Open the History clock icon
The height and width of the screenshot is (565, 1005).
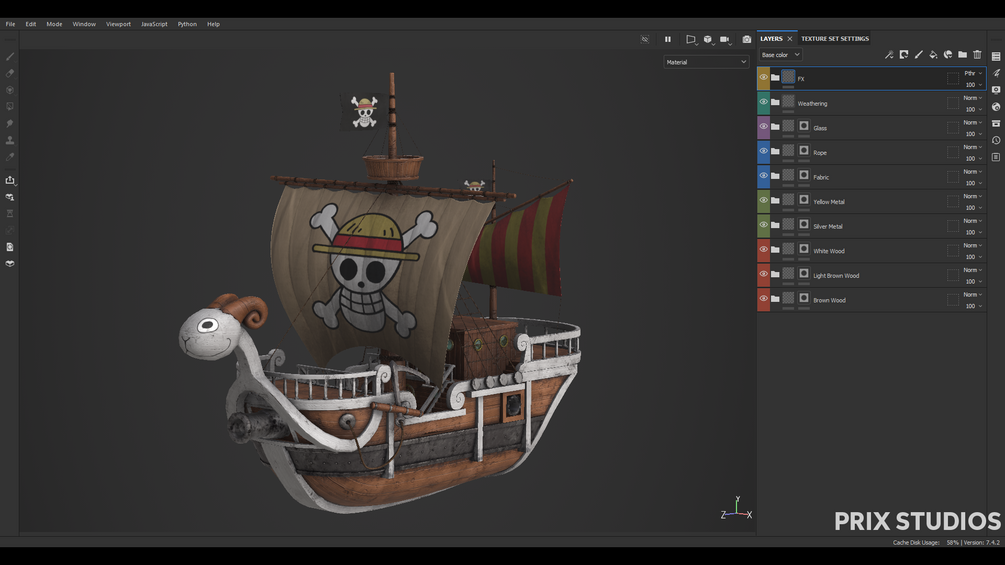point(996,140)
